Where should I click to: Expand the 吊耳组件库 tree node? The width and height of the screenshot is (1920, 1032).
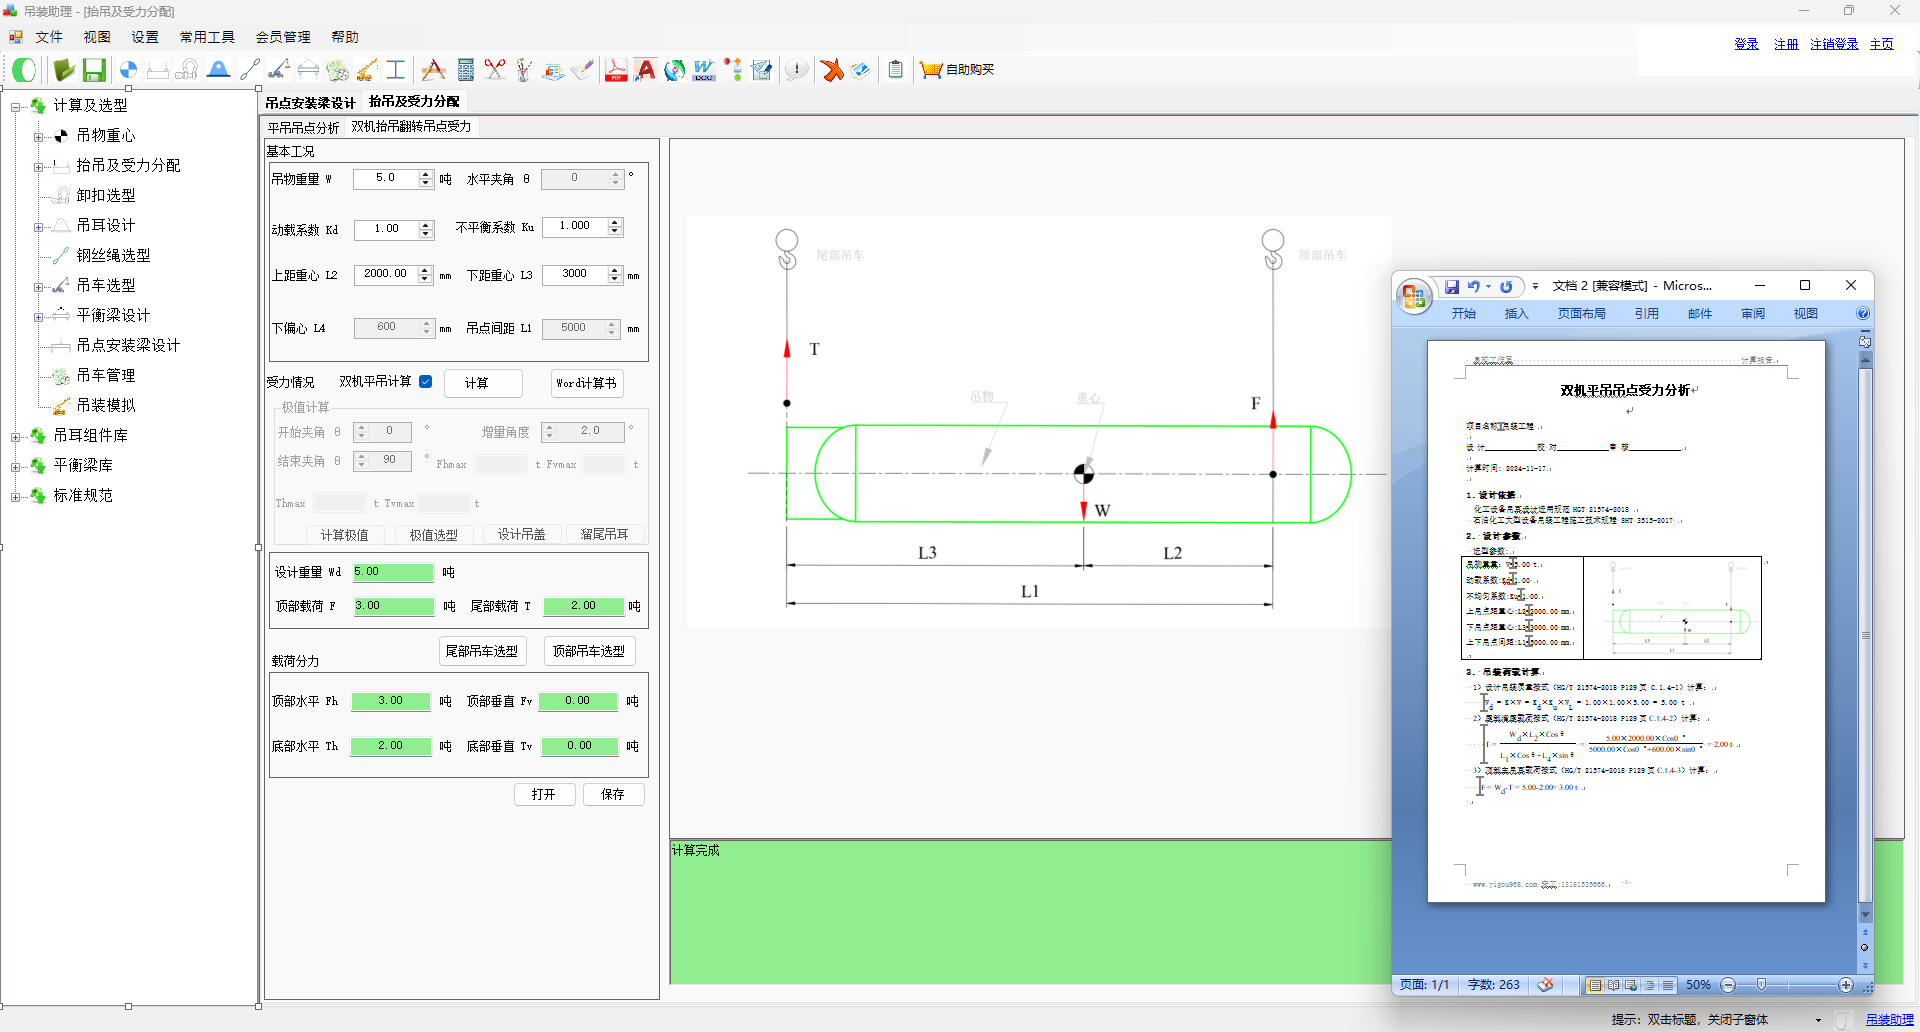click(15, 437)
